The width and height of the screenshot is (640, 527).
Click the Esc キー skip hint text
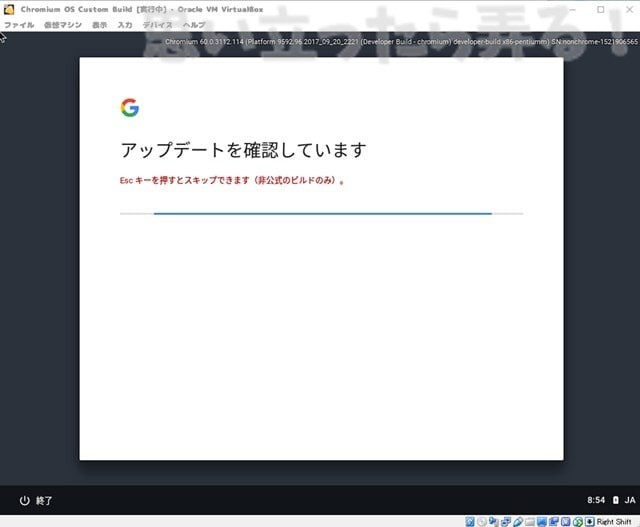coord(232,180)
